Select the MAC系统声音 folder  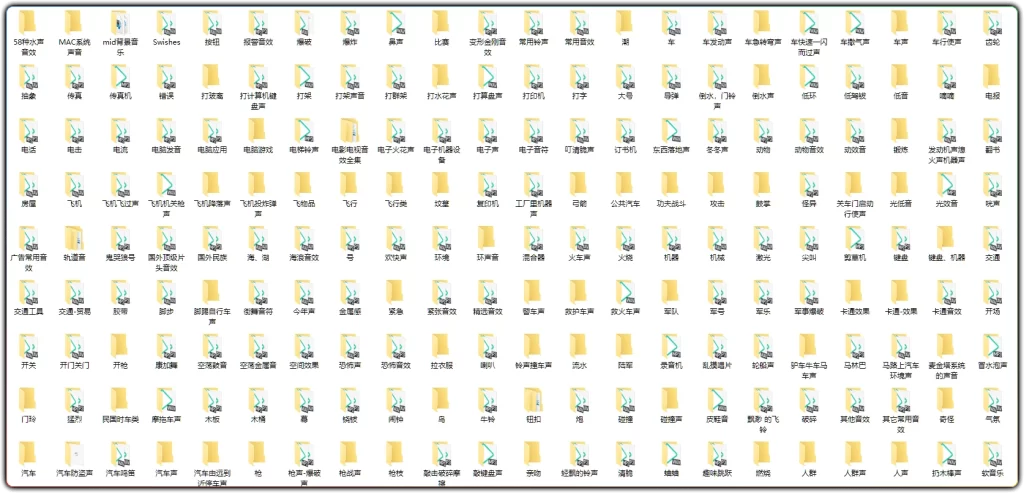click(x=74, y=31)
